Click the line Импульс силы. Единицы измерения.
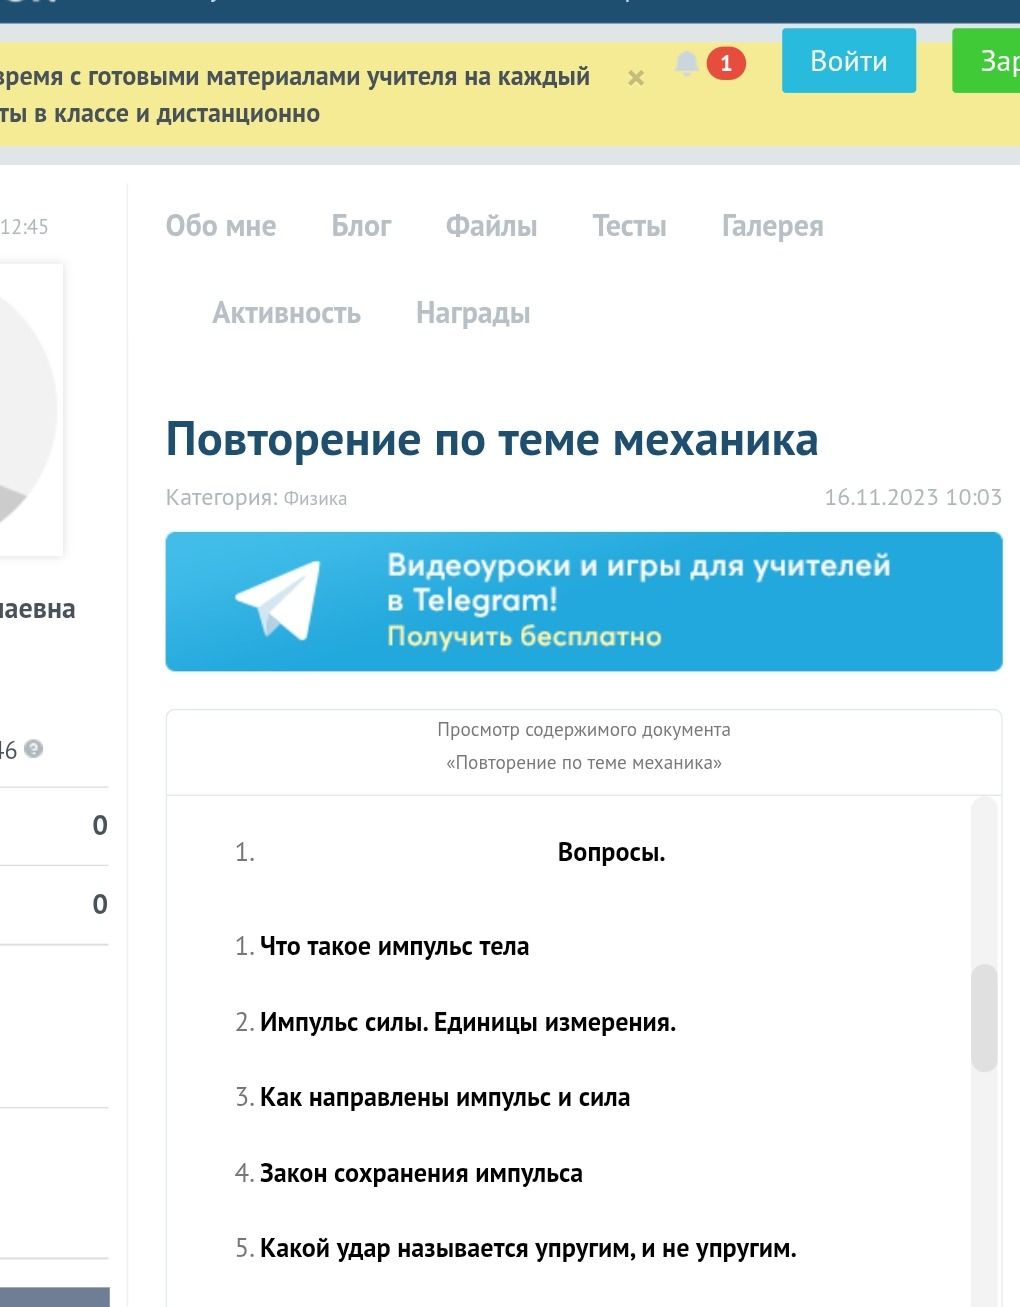The width and height of the screenshot is (1020, 1307). (x=468, y=1022)
